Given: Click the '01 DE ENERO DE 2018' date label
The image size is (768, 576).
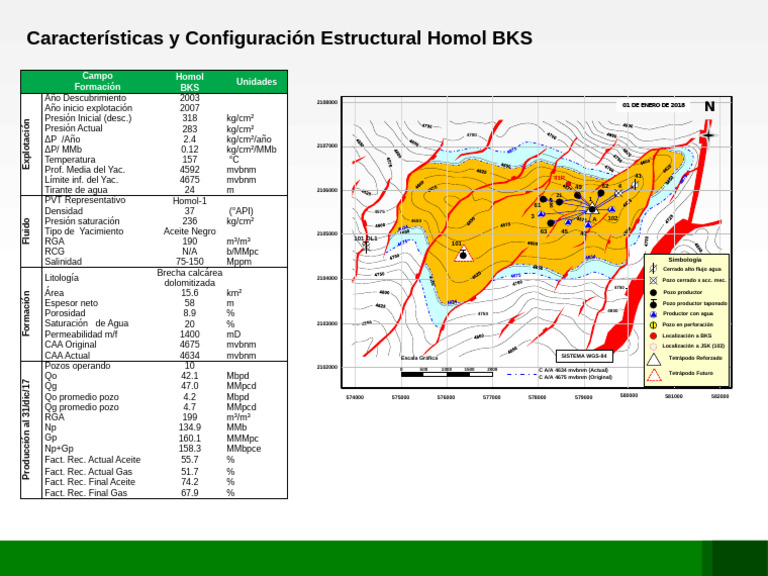Looking at the screenshot, I should tap(653, 105).
